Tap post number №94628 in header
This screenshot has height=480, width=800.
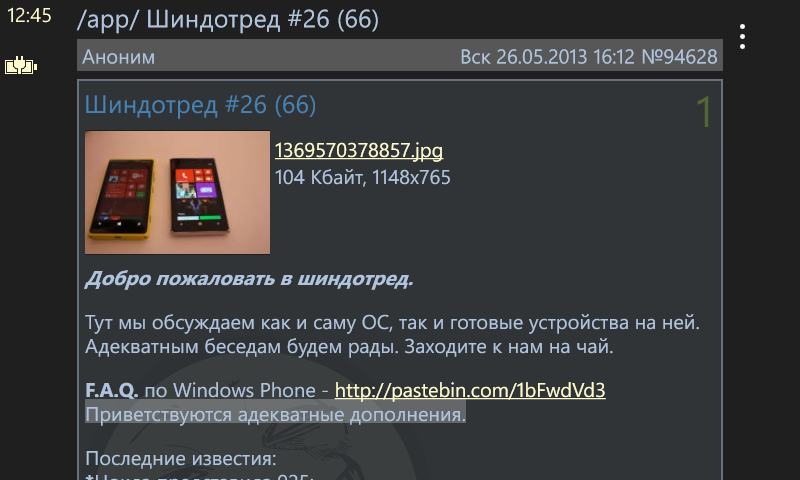pos(680,57)
